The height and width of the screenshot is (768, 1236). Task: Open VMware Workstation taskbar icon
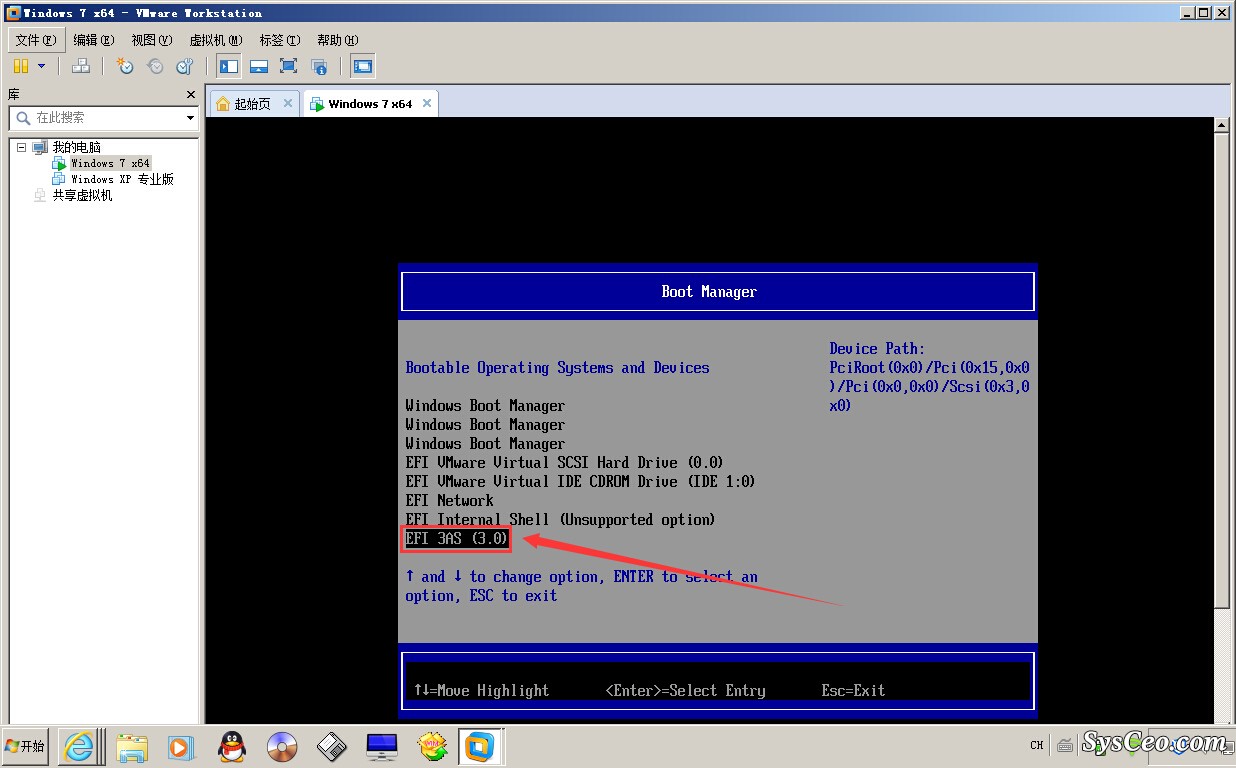[481, 746]
